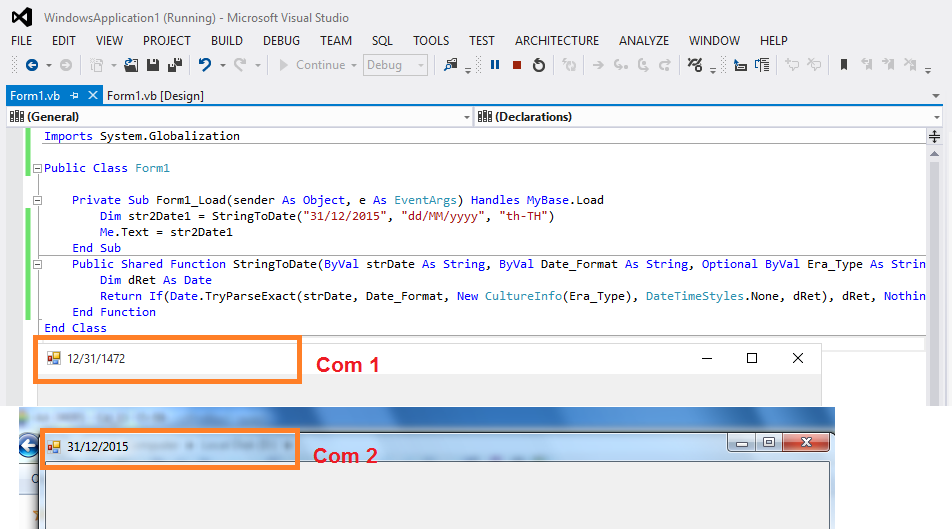Viewport: 952px width, 529px height.
Task: Click the next bookmark icon
Action: click(888, 65)
